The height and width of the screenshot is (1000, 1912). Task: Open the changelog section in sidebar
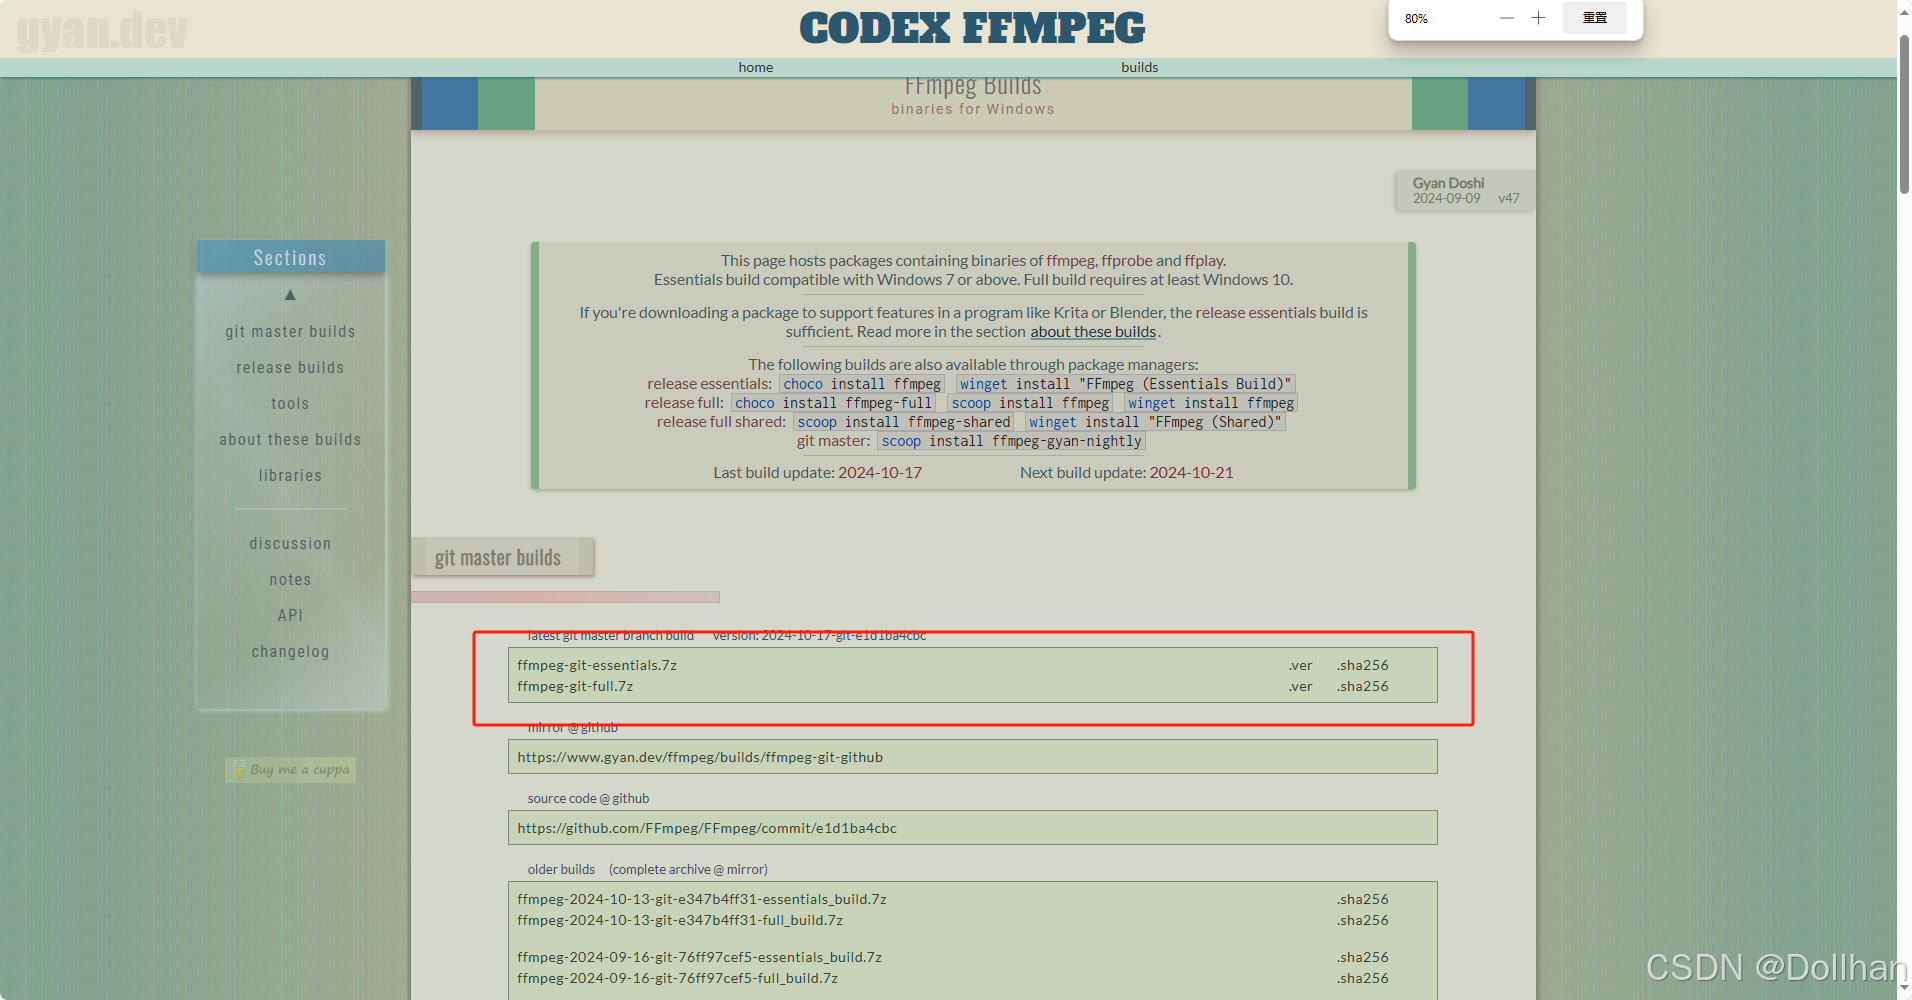pyautogui.click(x=290, y=651)
